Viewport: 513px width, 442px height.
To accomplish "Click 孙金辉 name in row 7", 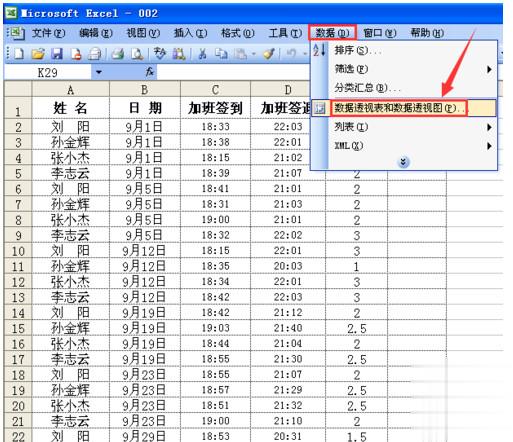I will coord(71,204).
